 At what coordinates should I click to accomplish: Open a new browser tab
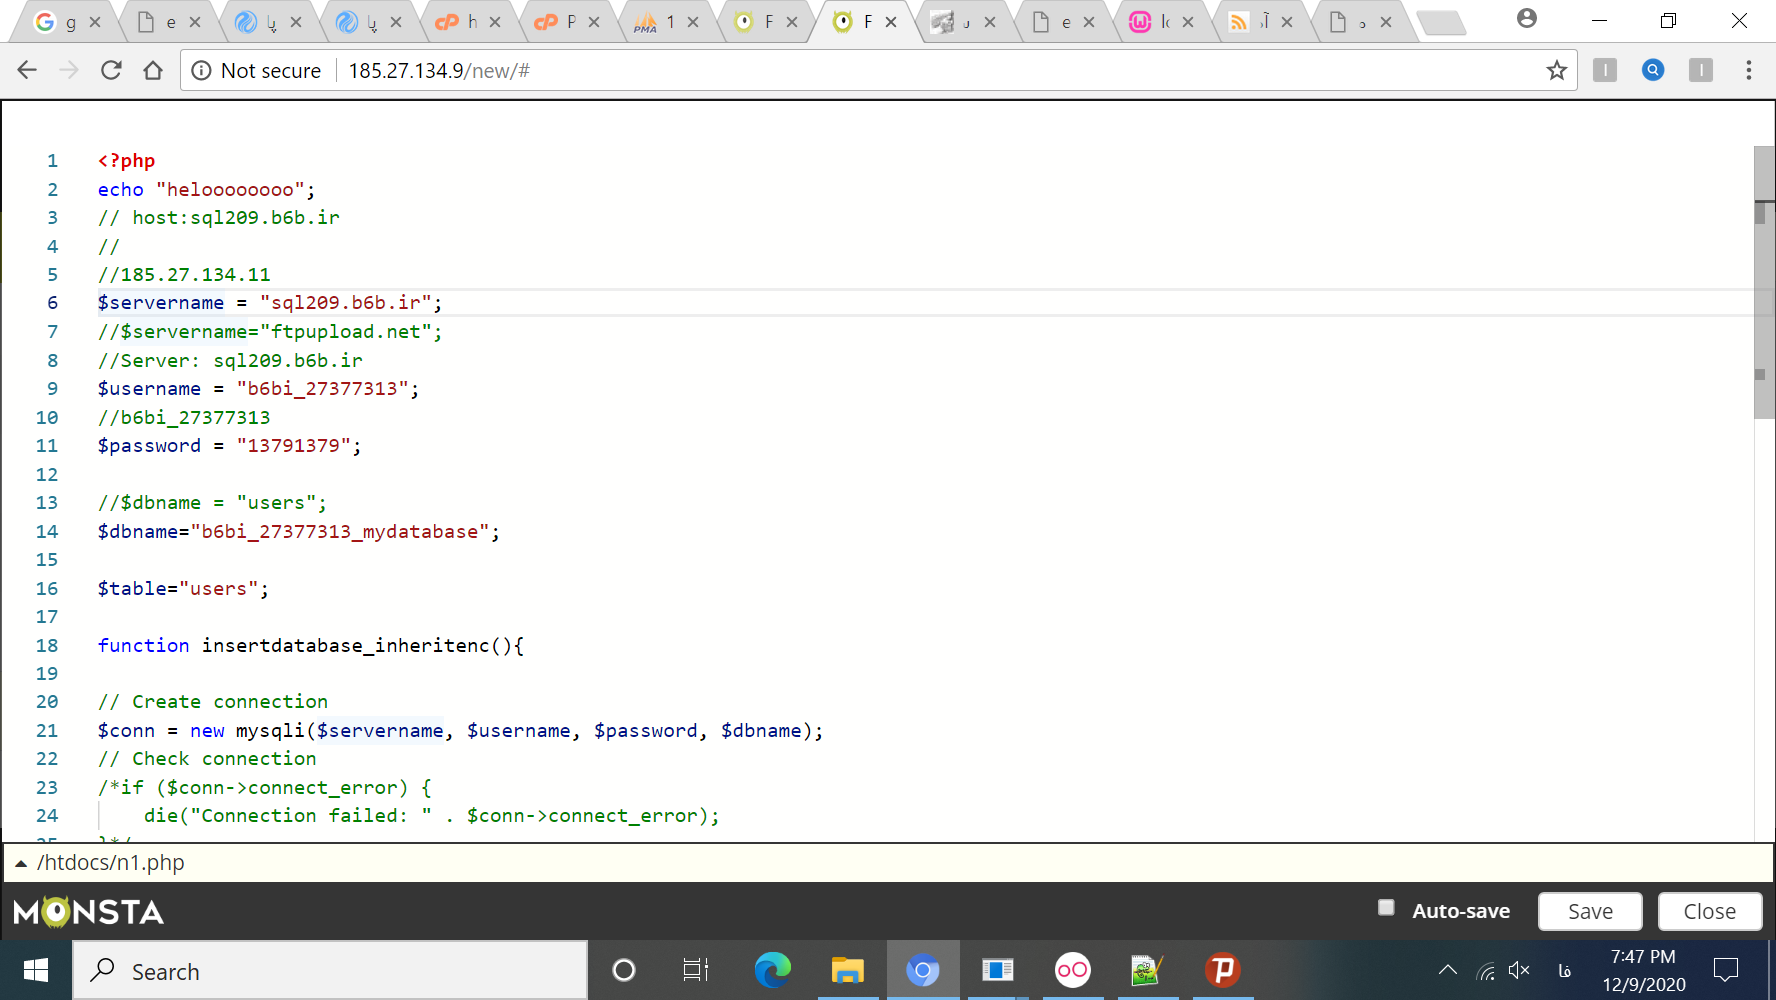(x=1441, y=23)
